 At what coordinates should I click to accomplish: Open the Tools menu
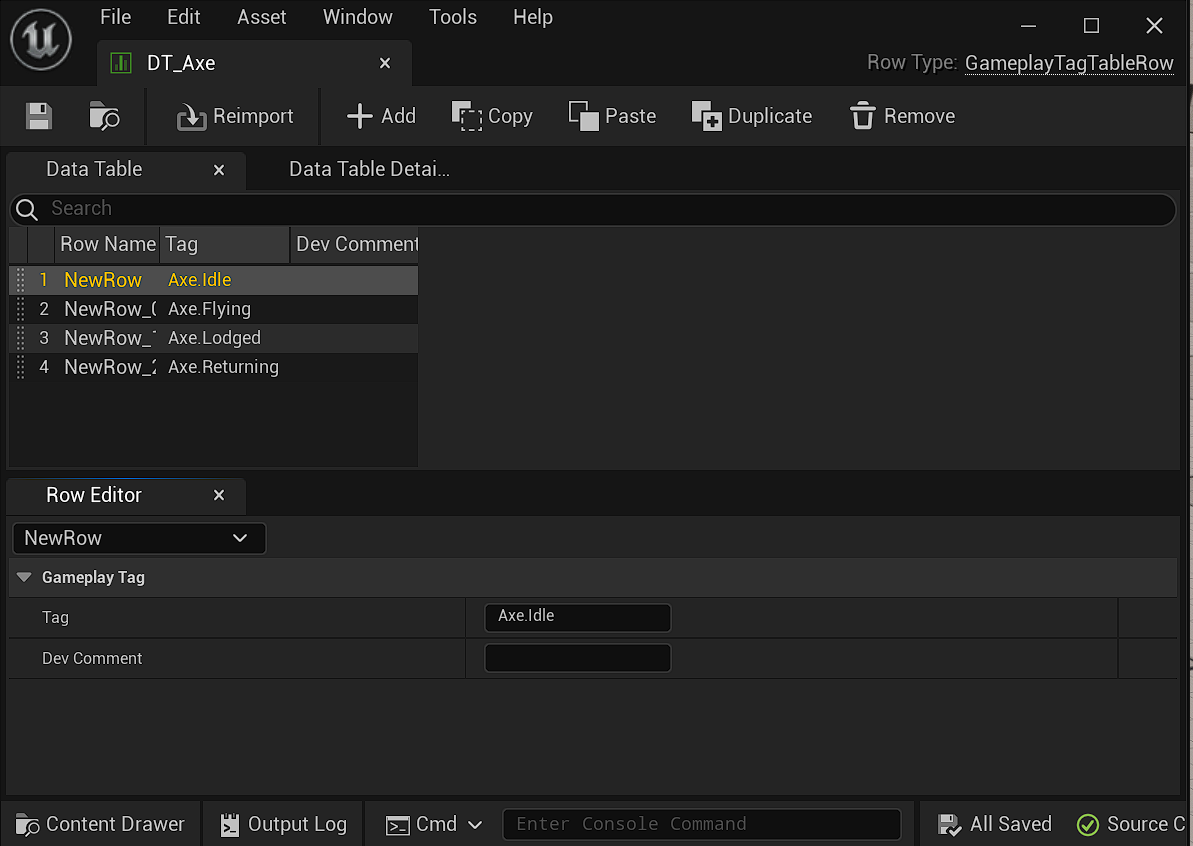(x=453, y=17)
